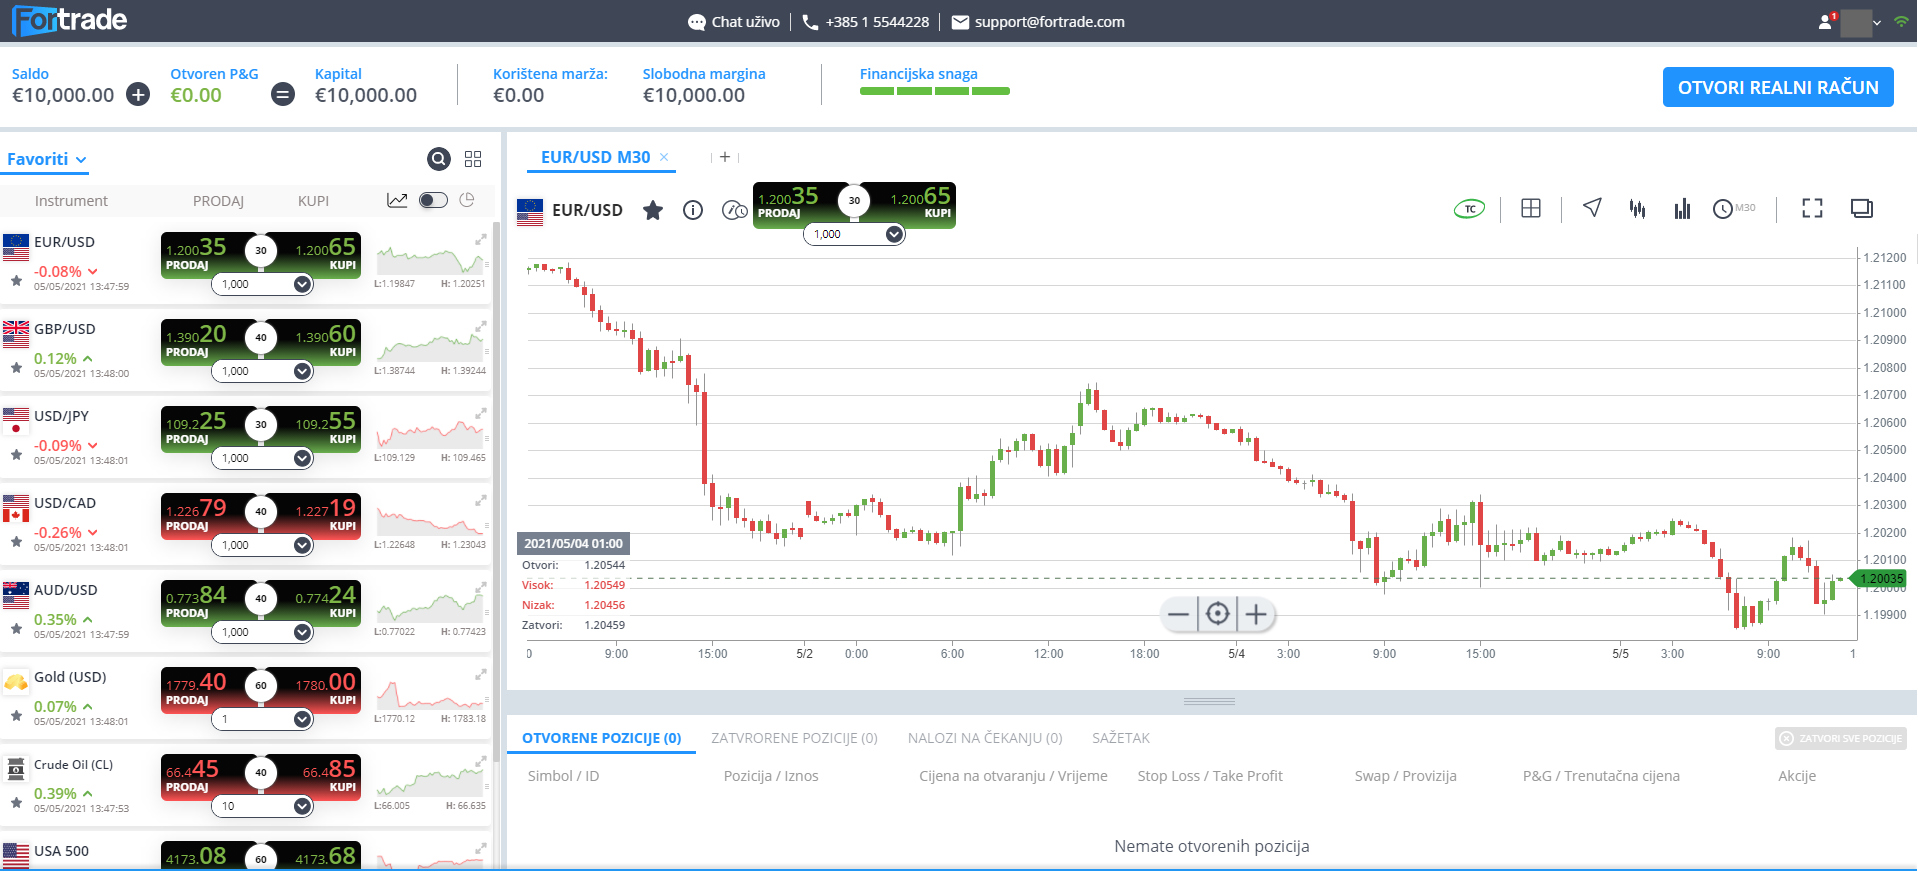Viewport: 1918px width, 879px height.
Task: Open the instrument search icon
Action: pyautogui.click(x=438, y=159)
